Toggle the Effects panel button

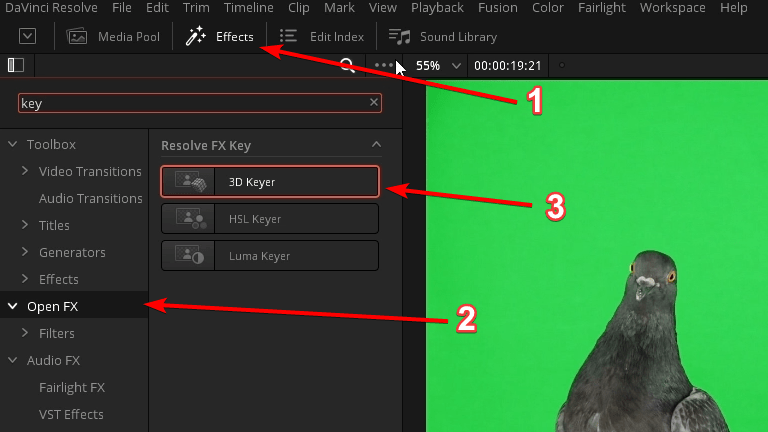pos(219,37)
